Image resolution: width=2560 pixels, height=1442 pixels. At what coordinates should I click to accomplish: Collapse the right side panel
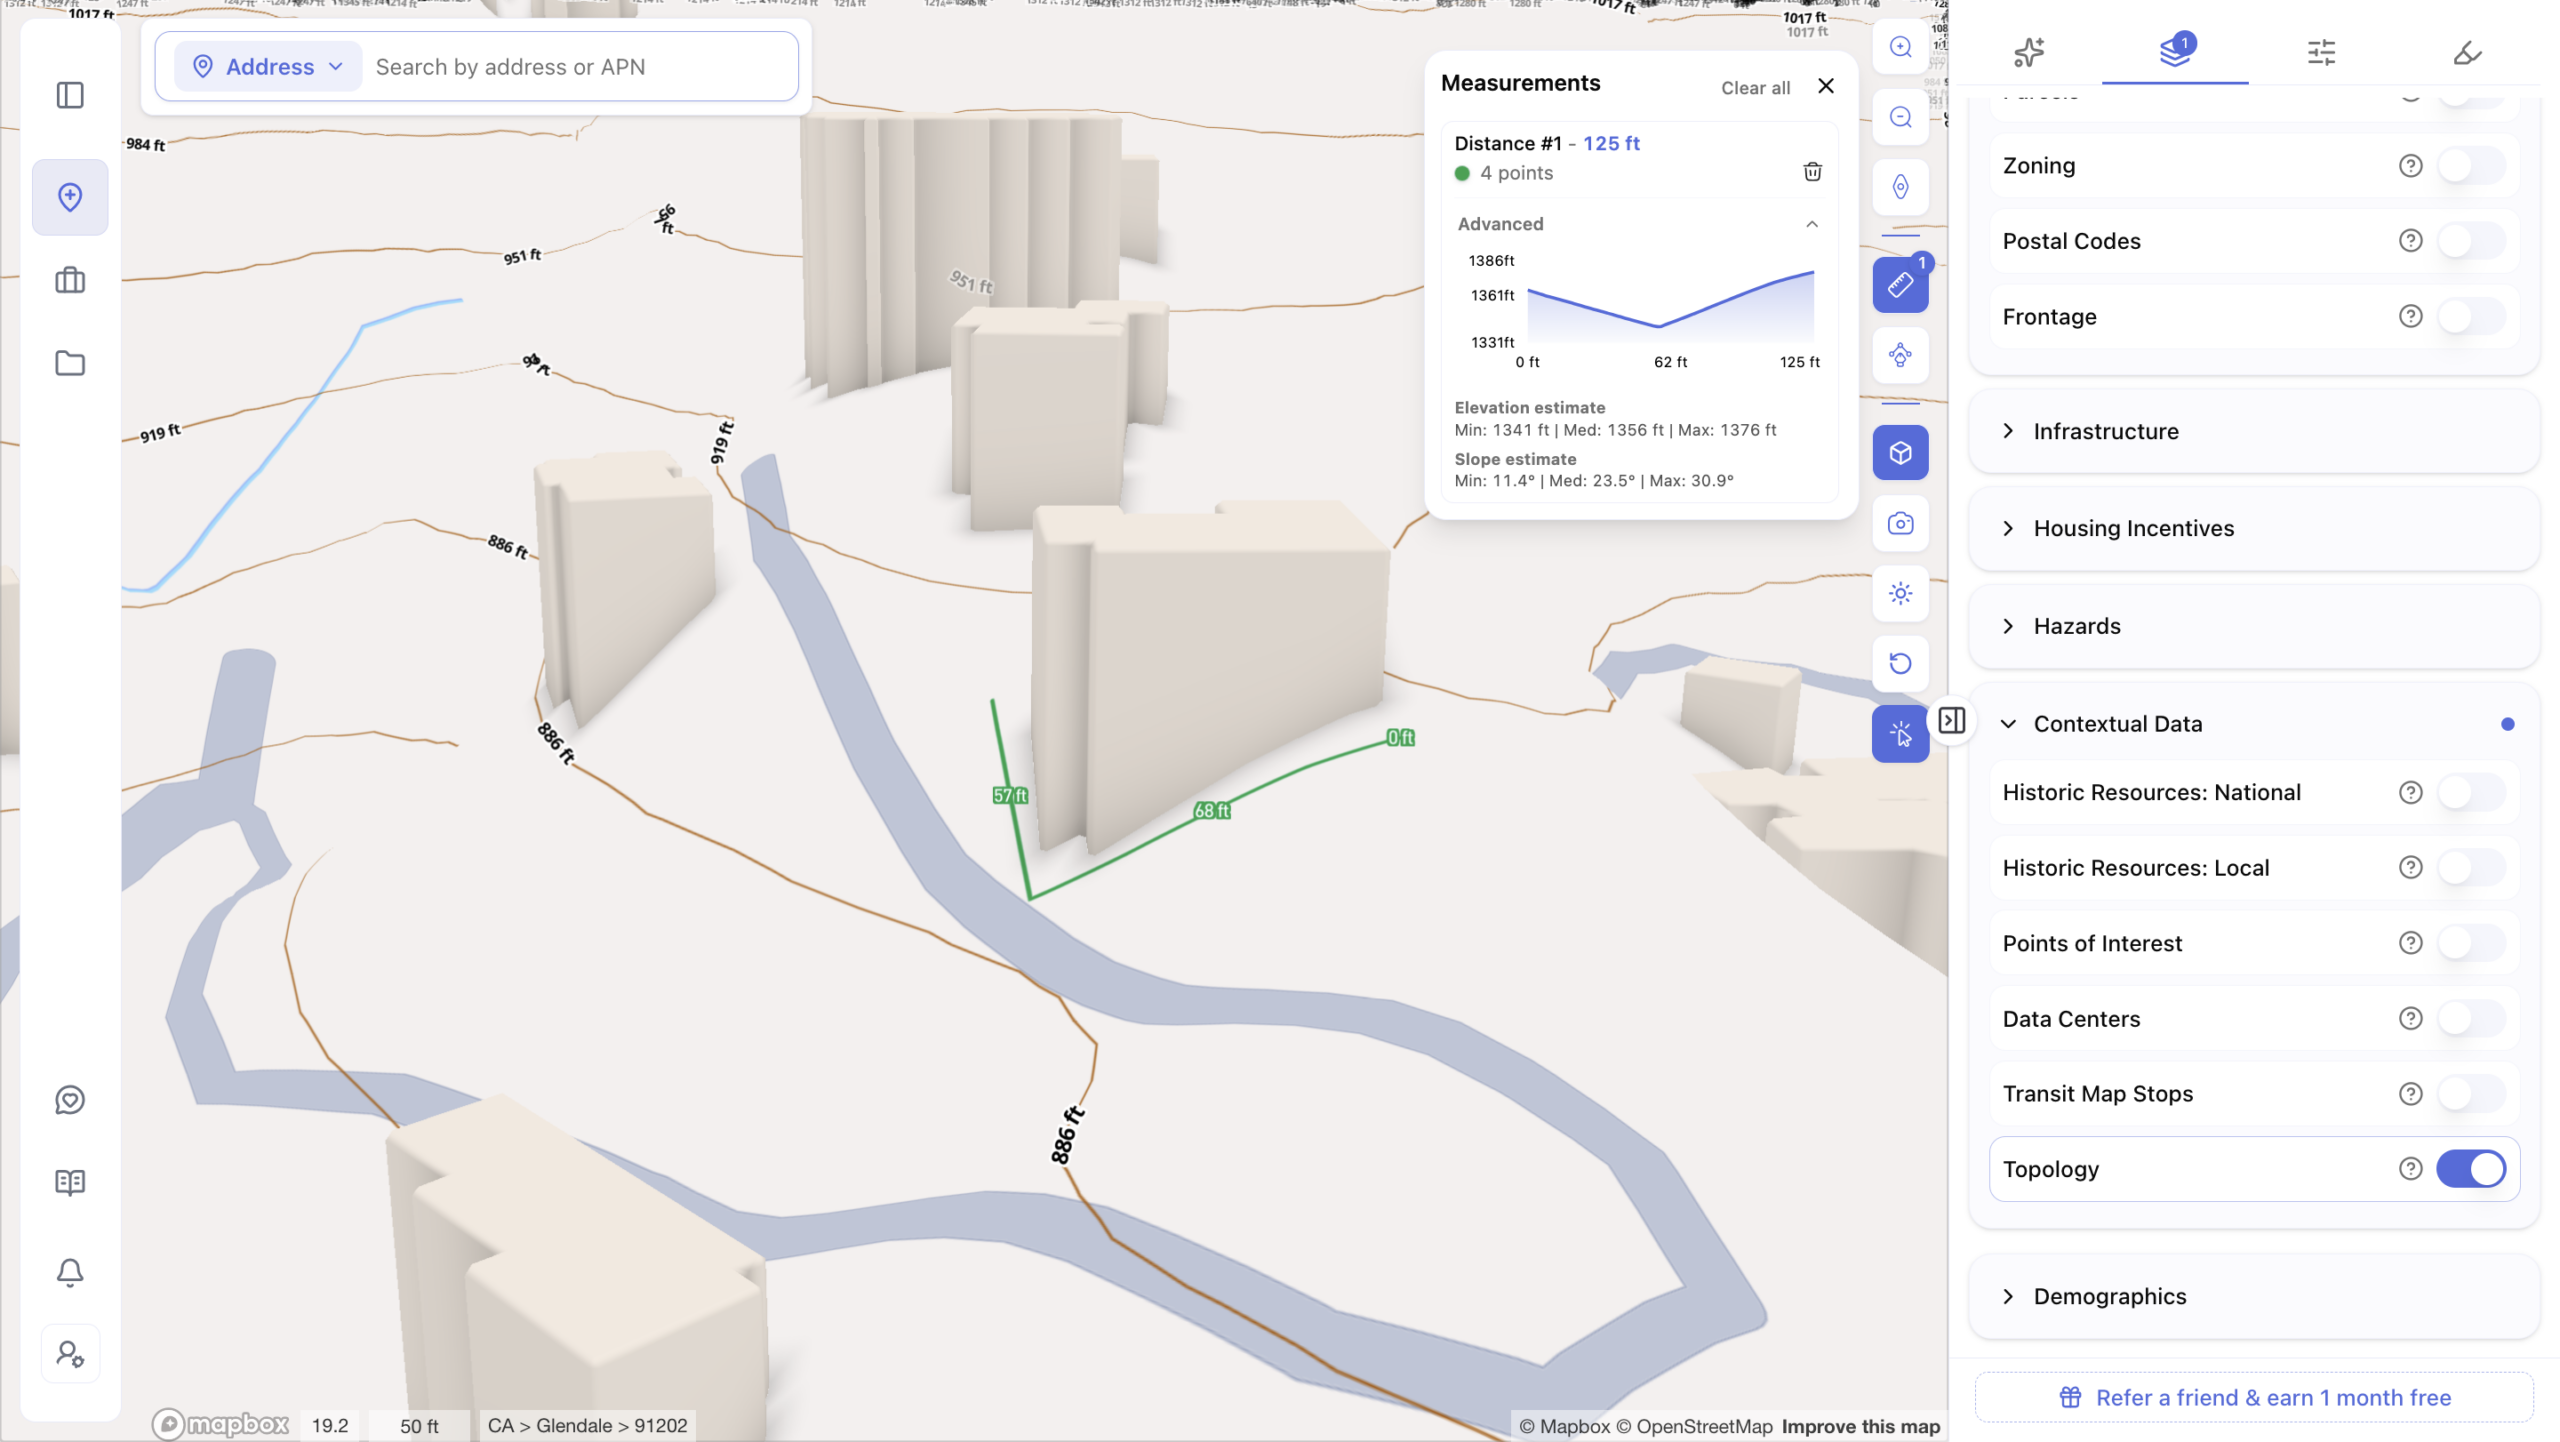click(1952, 720)
